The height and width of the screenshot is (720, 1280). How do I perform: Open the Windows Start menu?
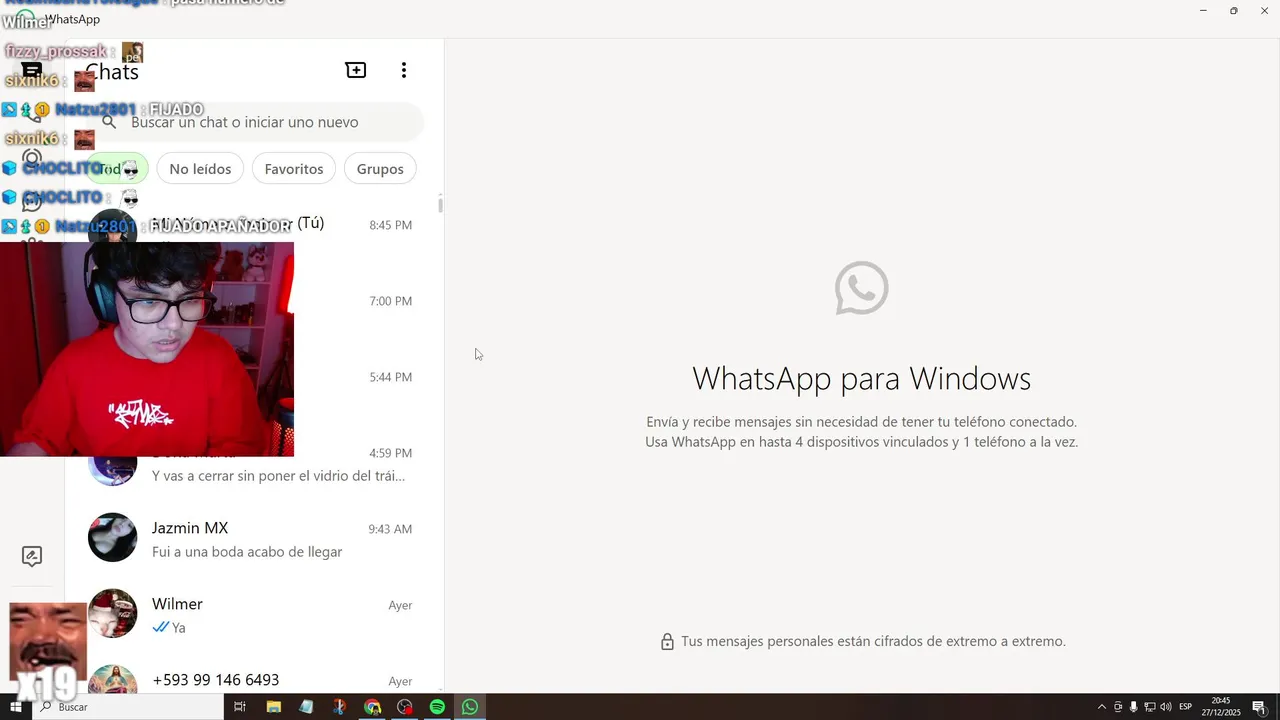(x=15, y=707)
